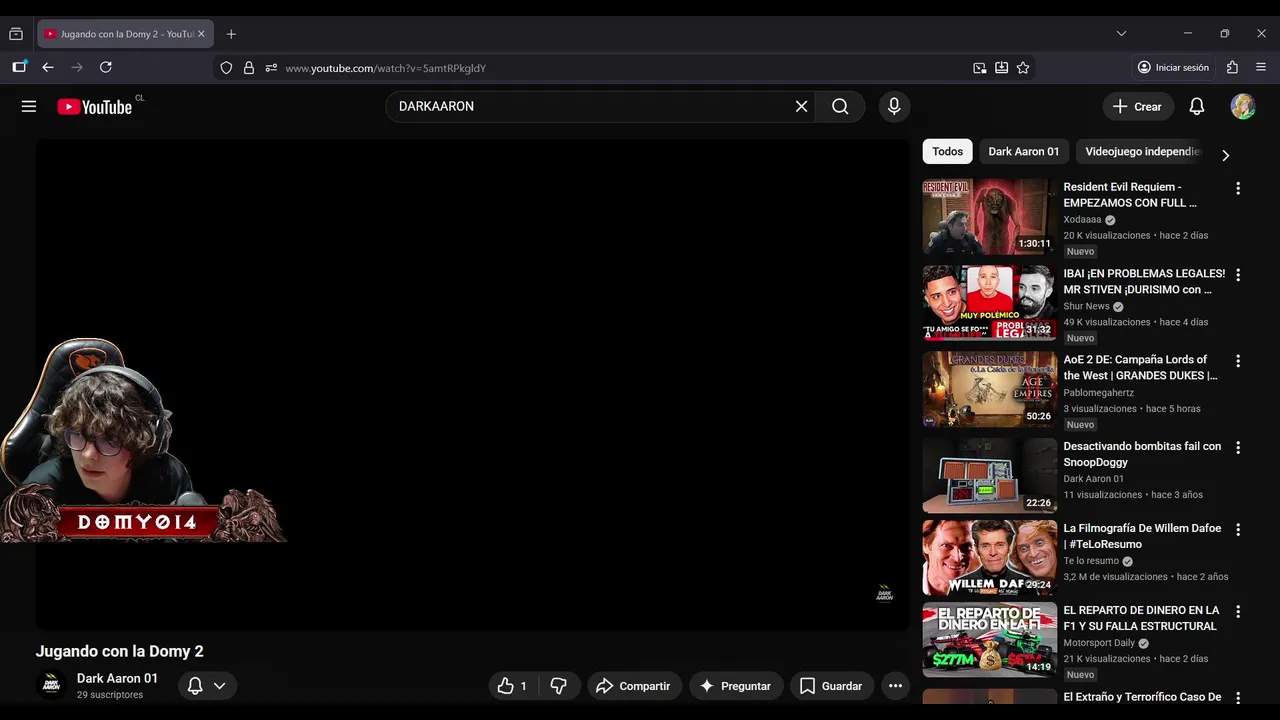The height and width of the screenshot is (720, 1280).
Task: Open video title La Filmografía De Willem Dafoe
Action: click(1142, 536)
